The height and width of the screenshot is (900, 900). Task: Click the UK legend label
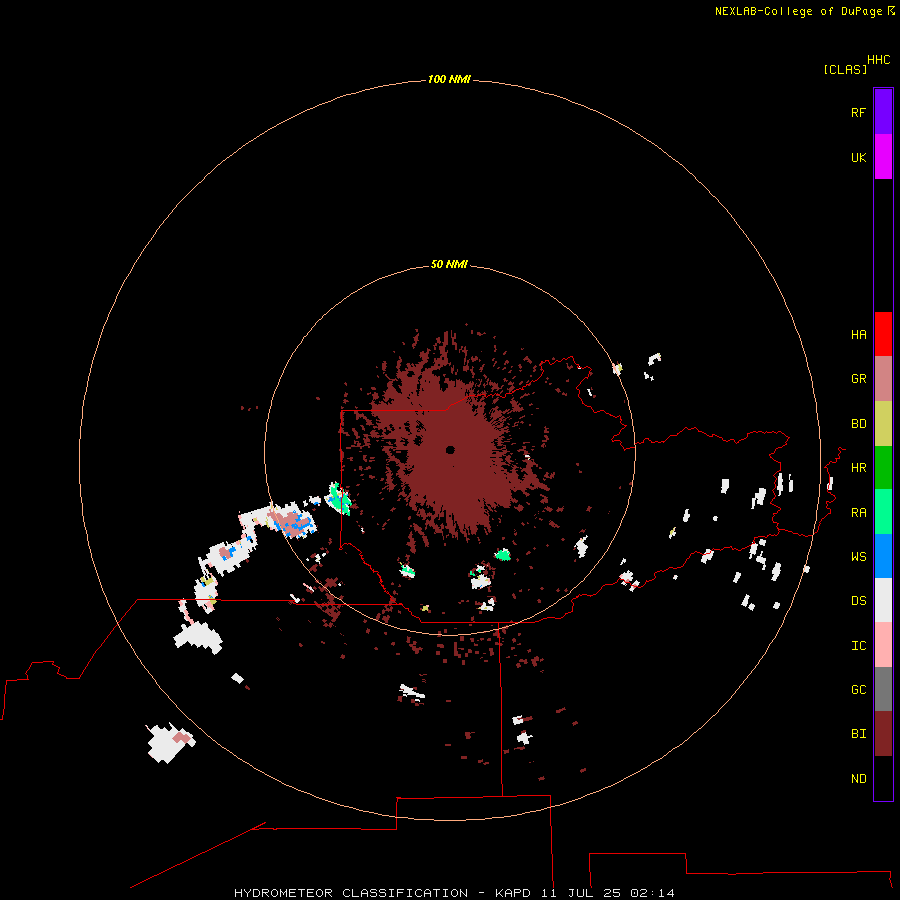(x=858, y=157)
